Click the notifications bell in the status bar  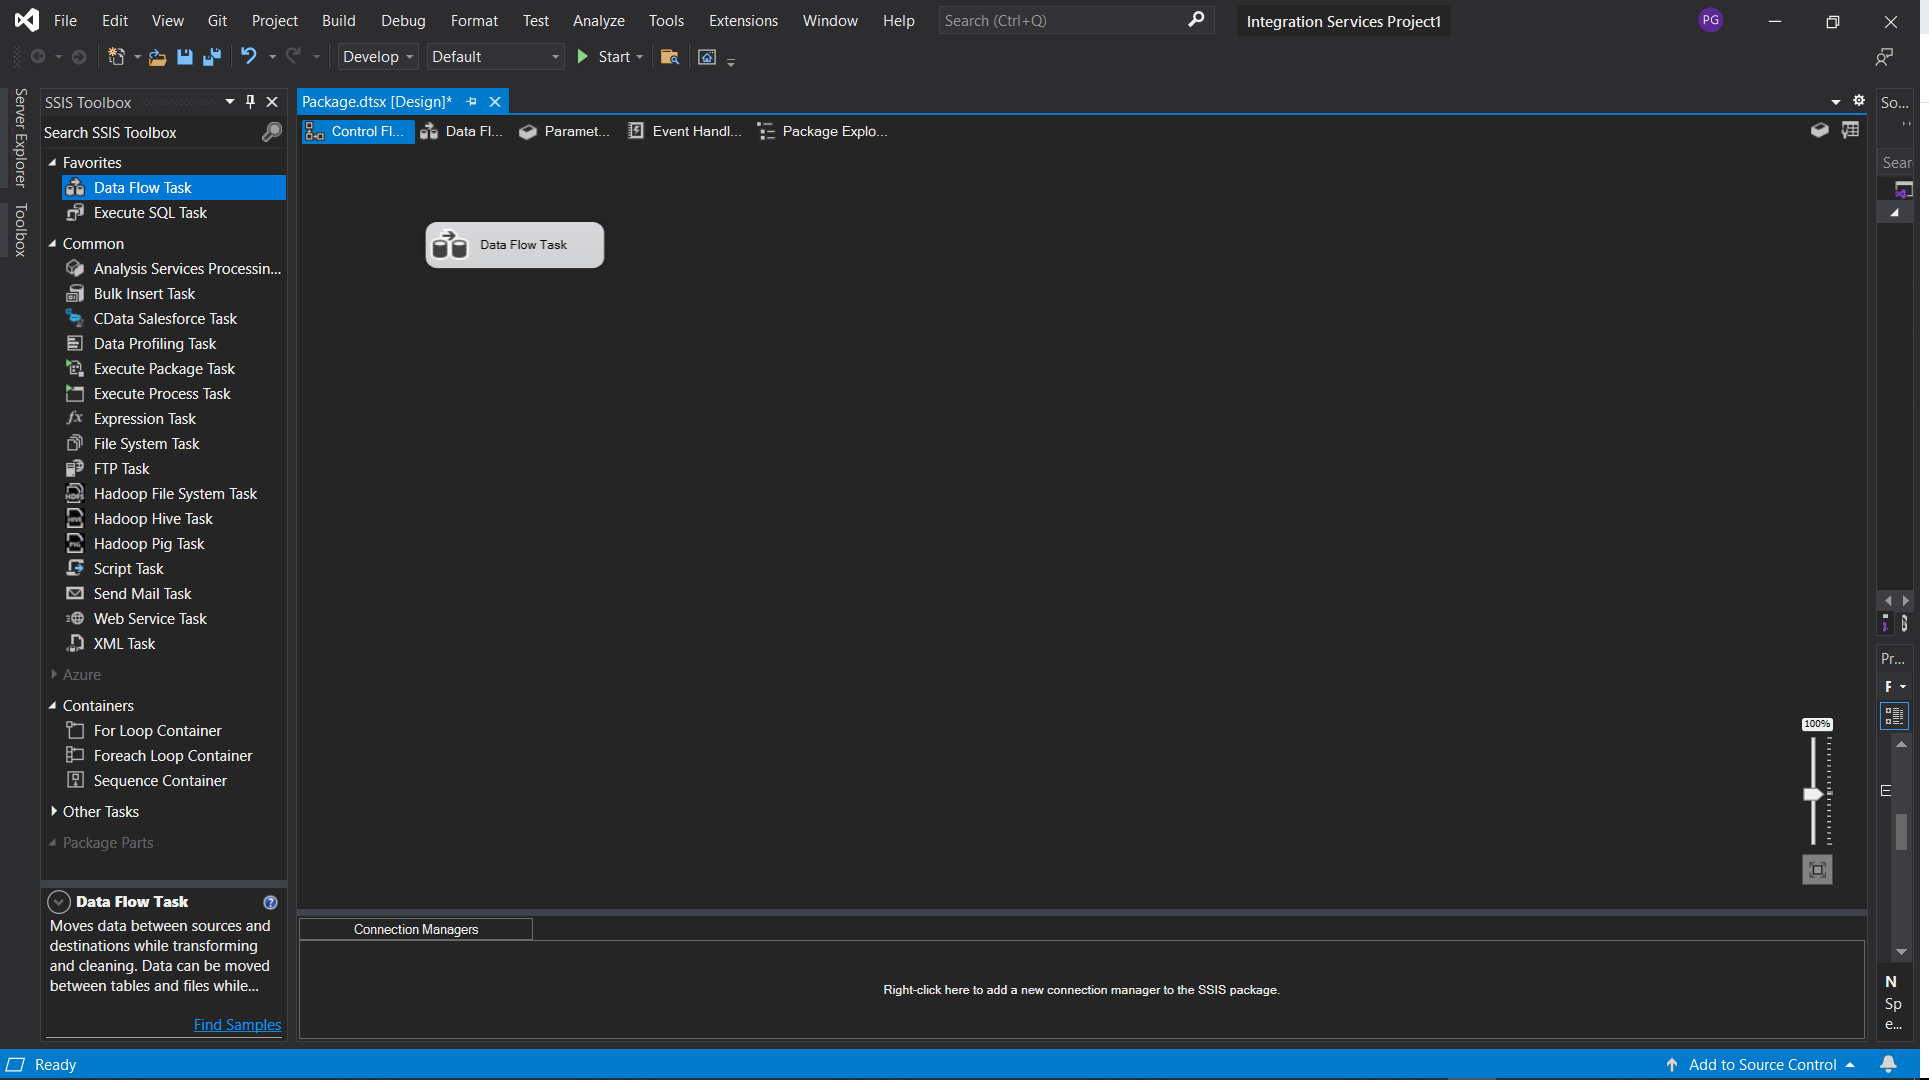point(1888,1065)
